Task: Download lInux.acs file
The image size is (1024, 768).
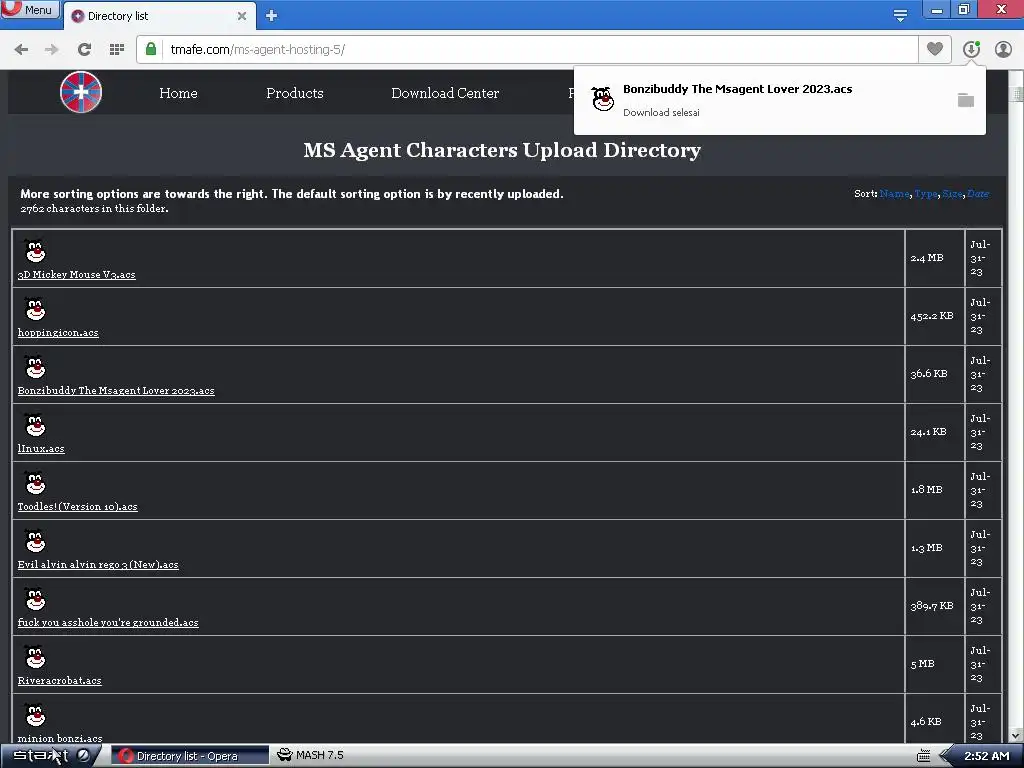Action: [41, 449]
